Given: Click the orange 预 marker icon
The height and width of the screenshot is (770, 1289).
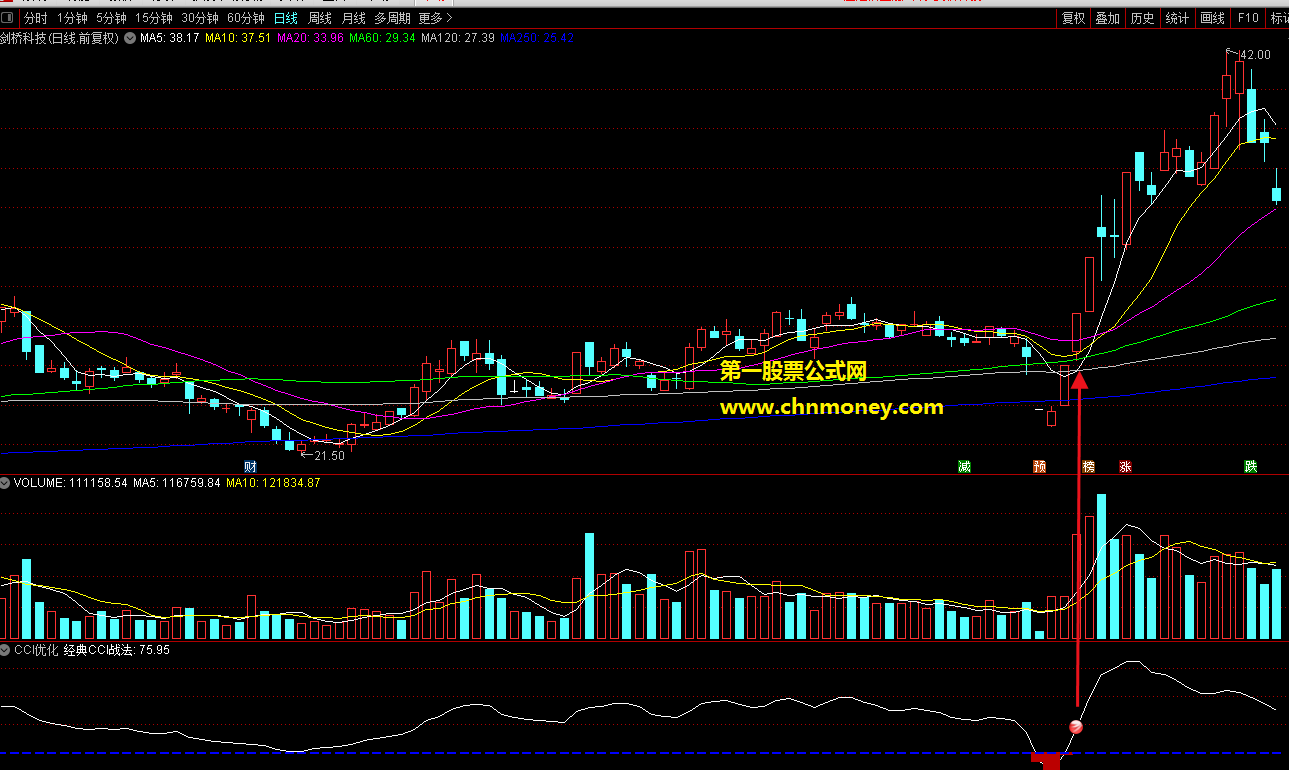Looking at the screenshot, I should [1039, 466].
